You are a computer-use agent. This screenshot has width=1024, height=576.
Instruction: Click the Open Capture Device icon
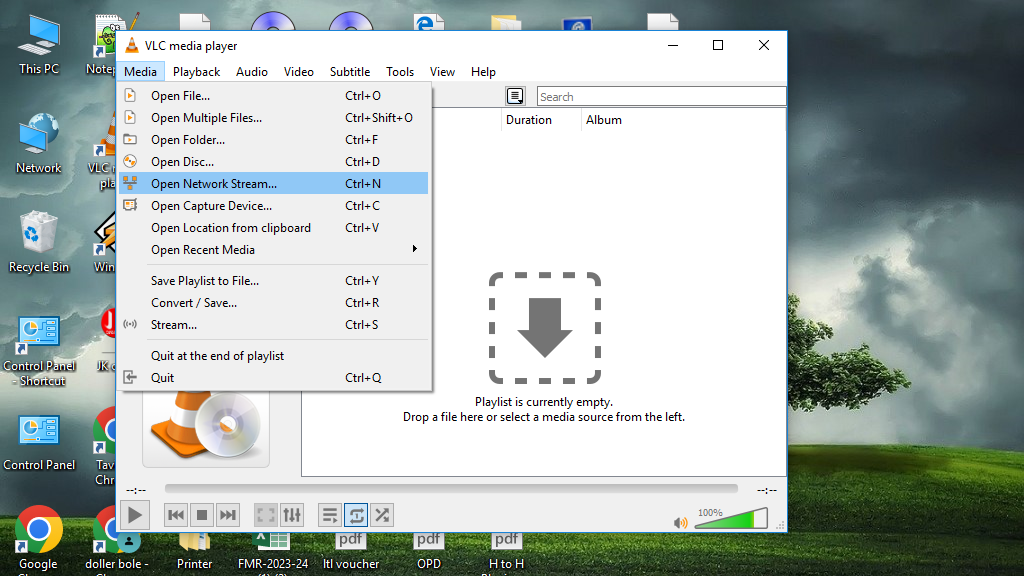[130, 205]
